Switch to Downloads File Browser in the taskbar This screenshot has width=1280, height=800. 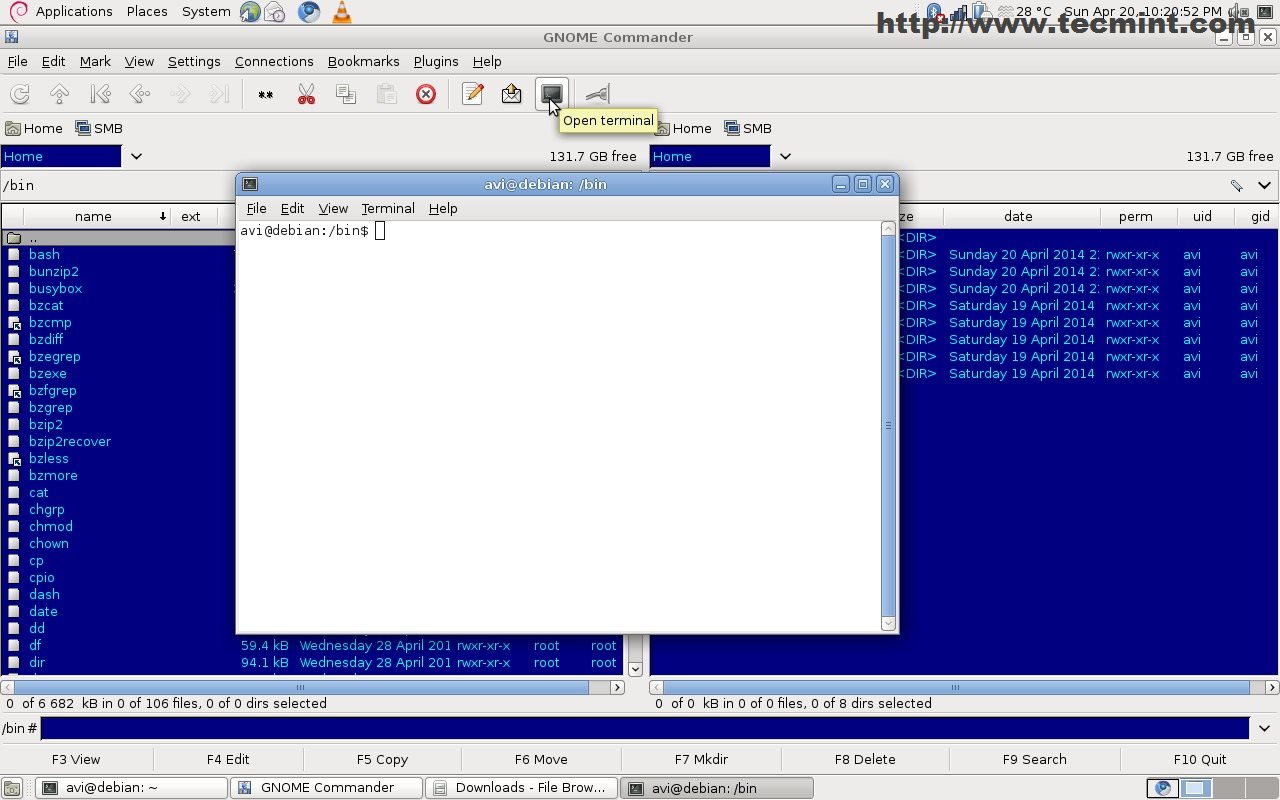click(520, 788)
